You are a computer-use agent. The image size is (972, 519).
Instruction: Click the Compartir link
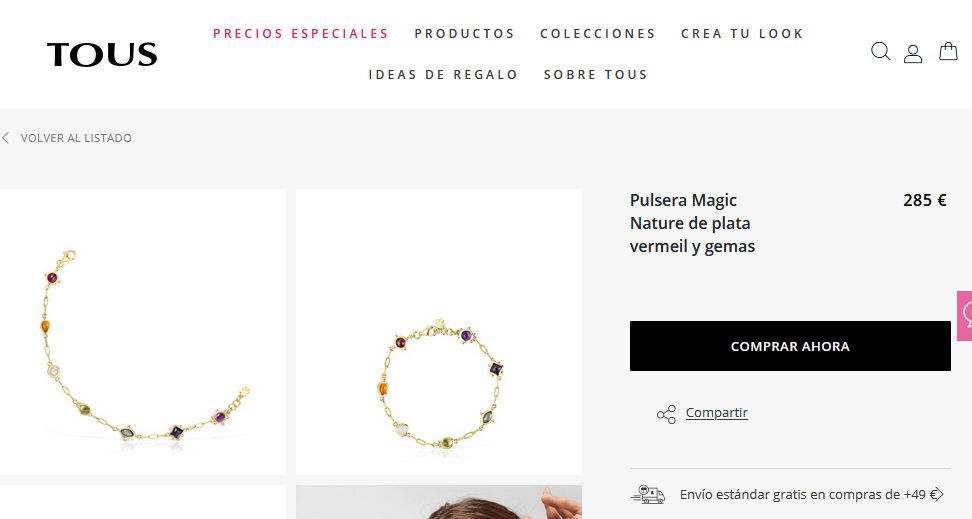[x=717, y=413]
